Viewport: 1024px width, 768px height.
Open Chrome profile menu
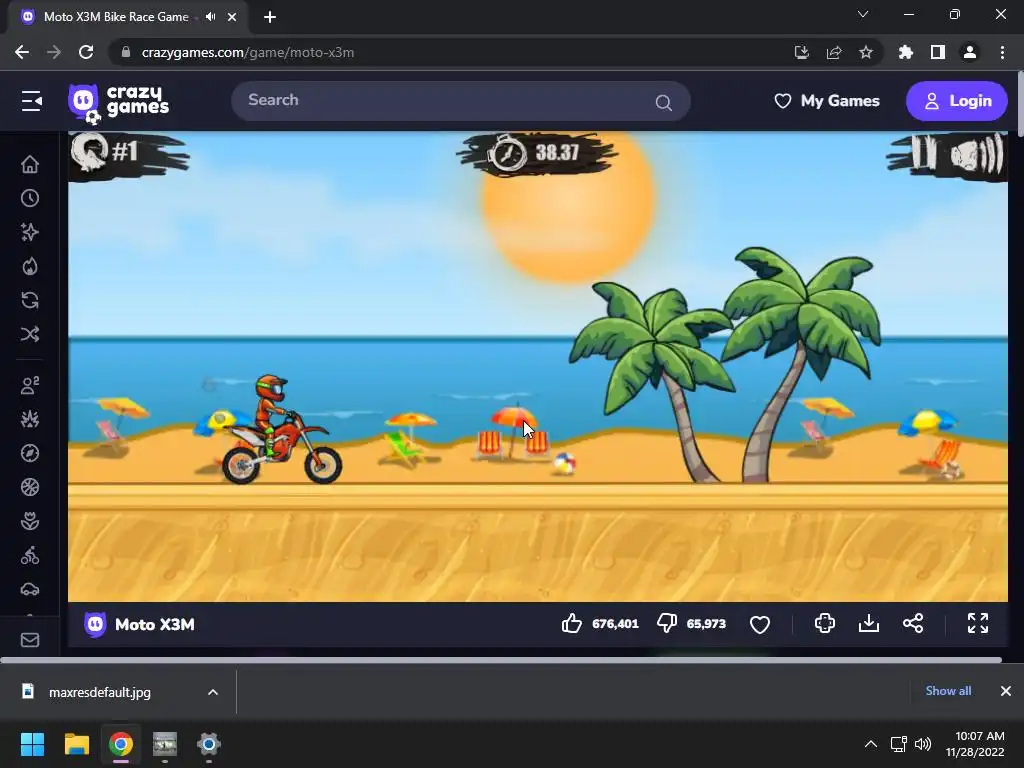coord(970,52)
